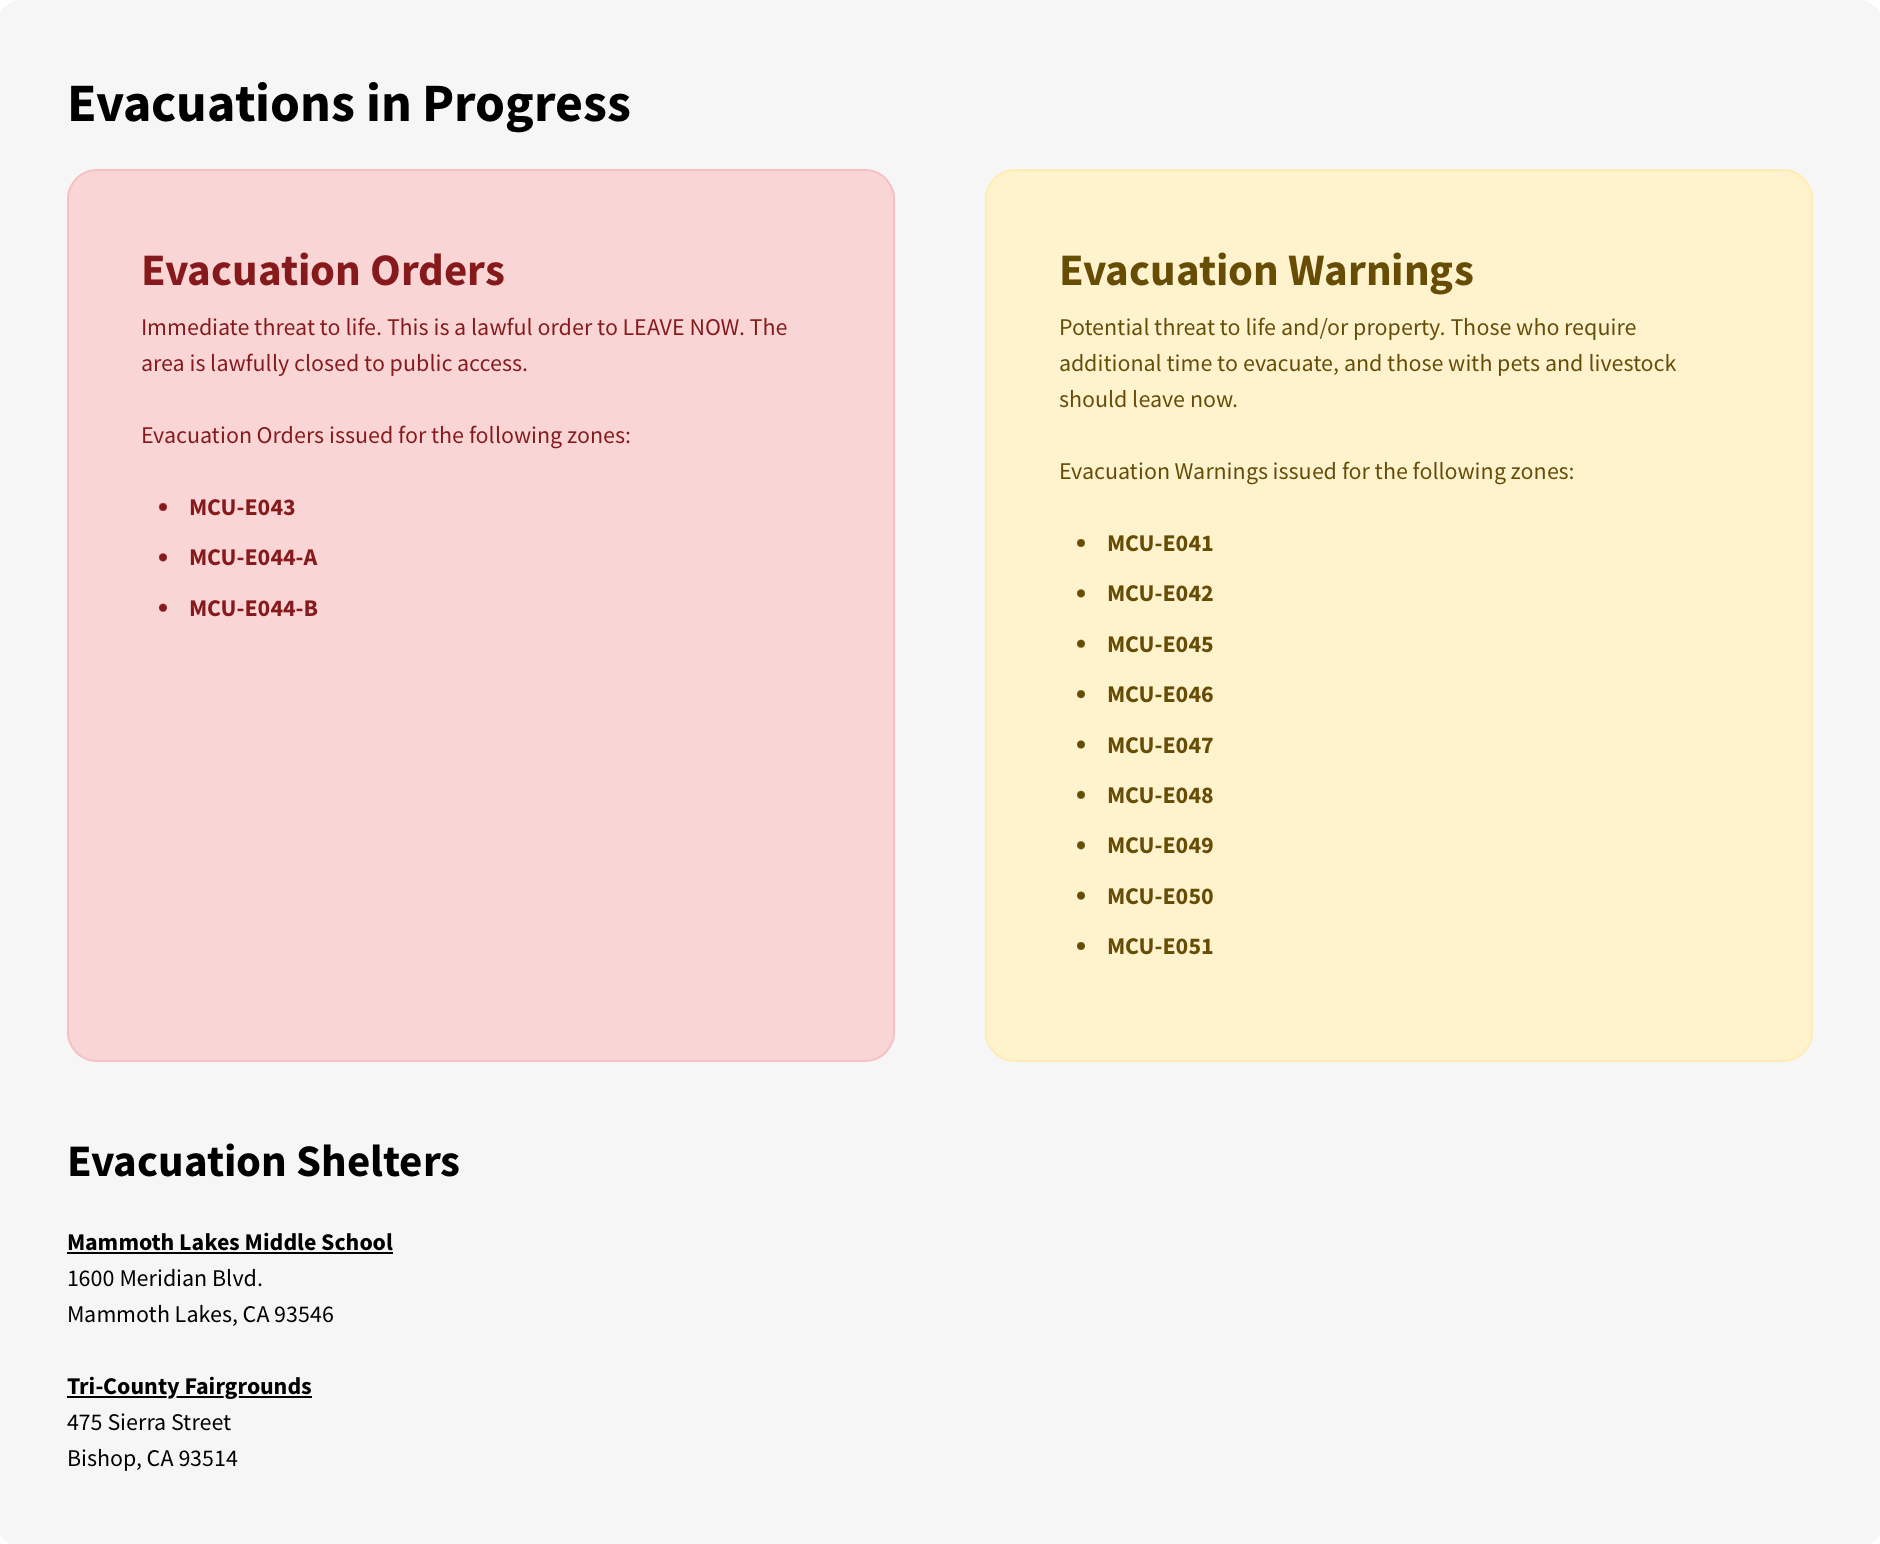The image size is (1880, 1544).
Task: Click the 1600 Meridian Blvd. address
Action: pos(165,1278)
